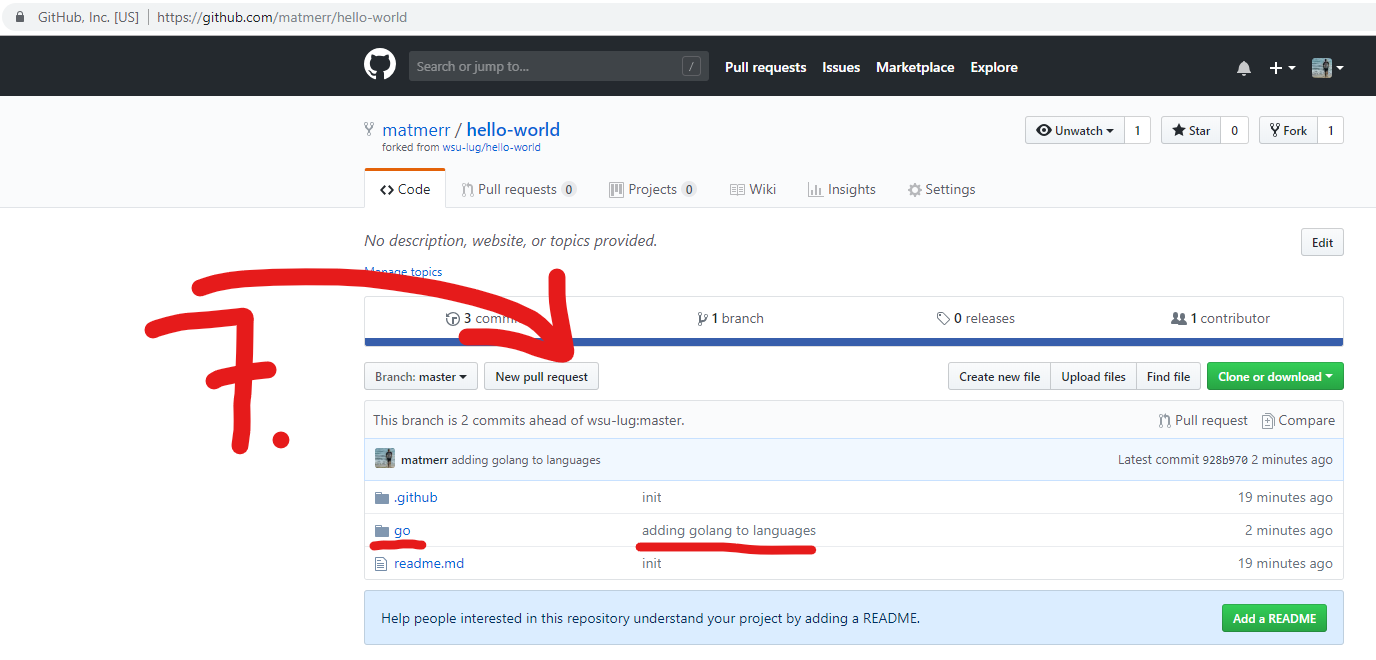View the 0 releases page
Image resolution: width=1376 pixels, height=660 pixels.
coord(975,318)
